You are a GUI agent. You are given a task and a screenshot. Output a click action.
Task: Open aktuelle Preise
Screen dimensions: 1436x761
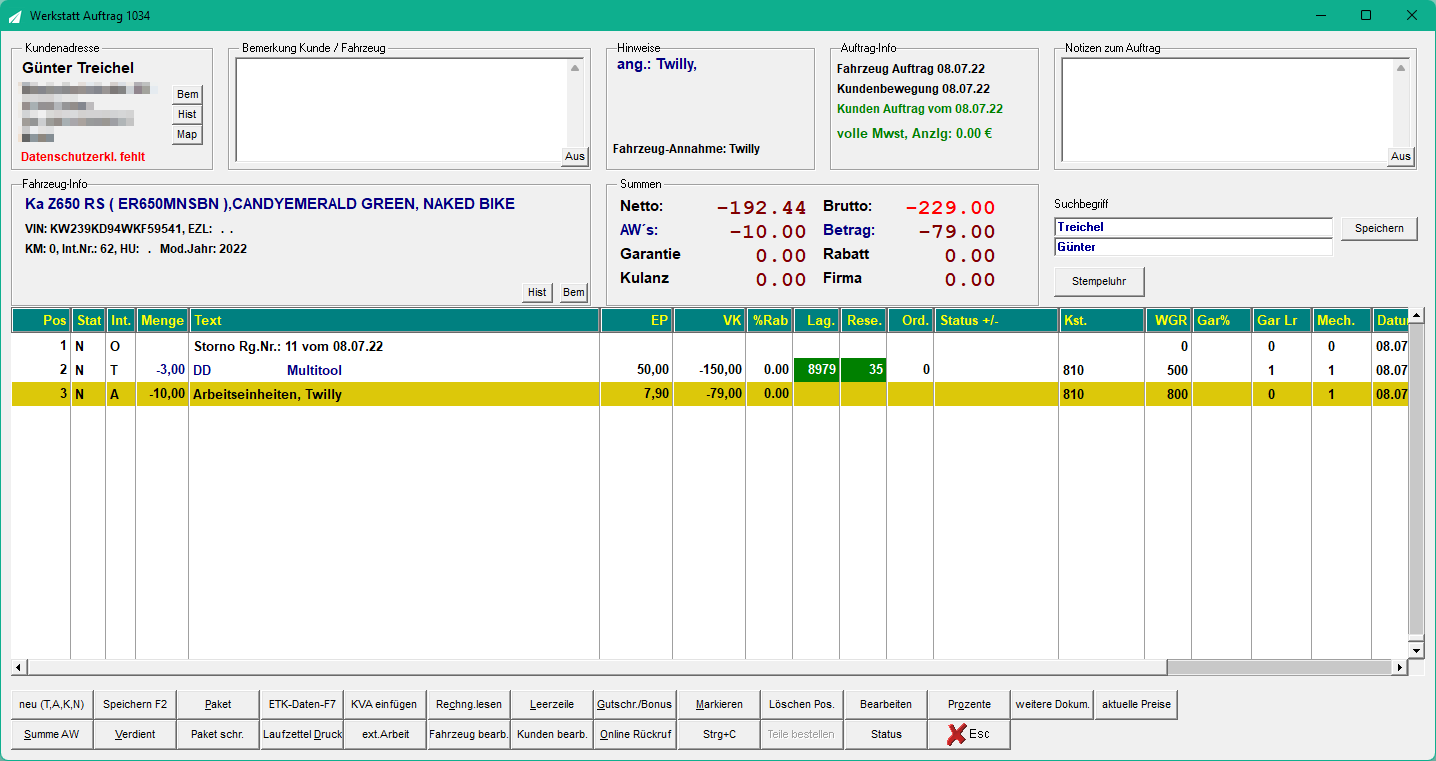[1136, 705]
